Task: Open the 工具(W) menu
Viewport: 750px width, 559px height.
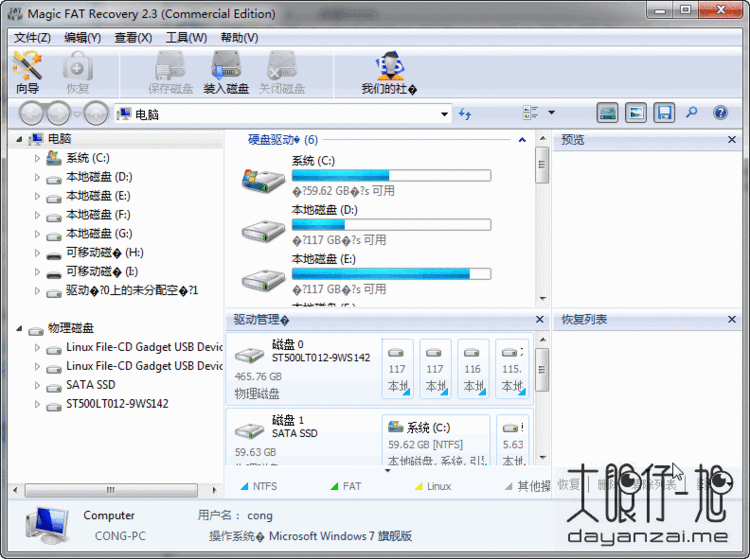Action: coord(186,38)
